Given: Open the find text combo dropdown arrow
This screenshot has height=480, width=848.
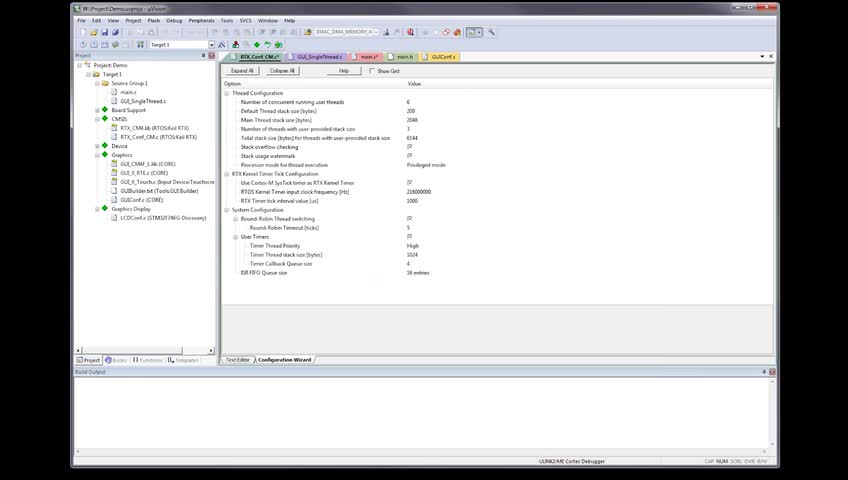Looking at the screenshot, I should [376, 32].
